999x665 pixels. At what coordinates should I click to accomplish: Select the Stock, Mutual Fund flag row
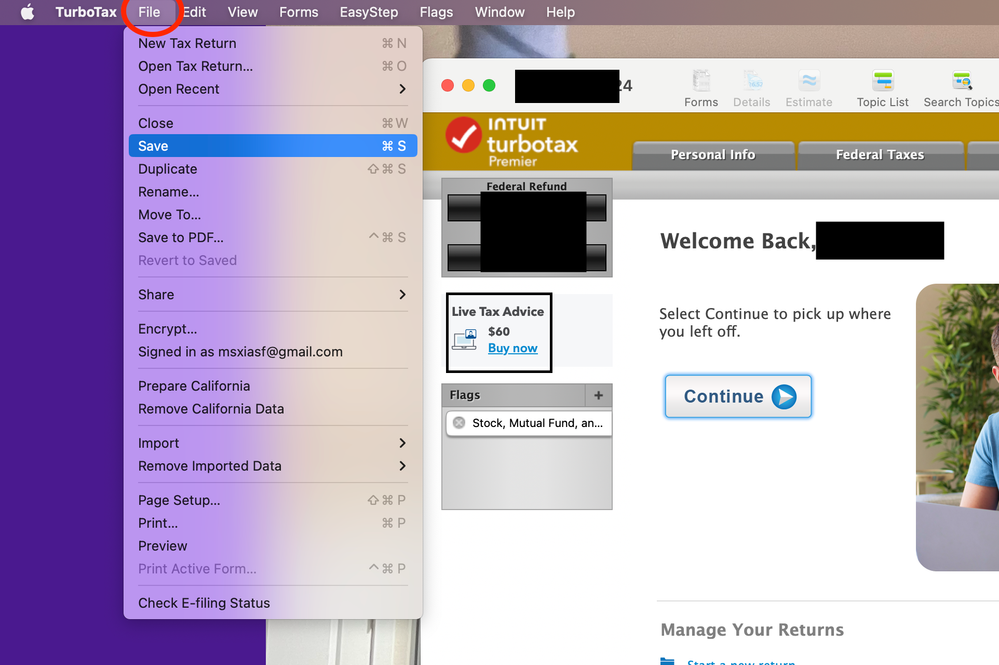[529, 423]
